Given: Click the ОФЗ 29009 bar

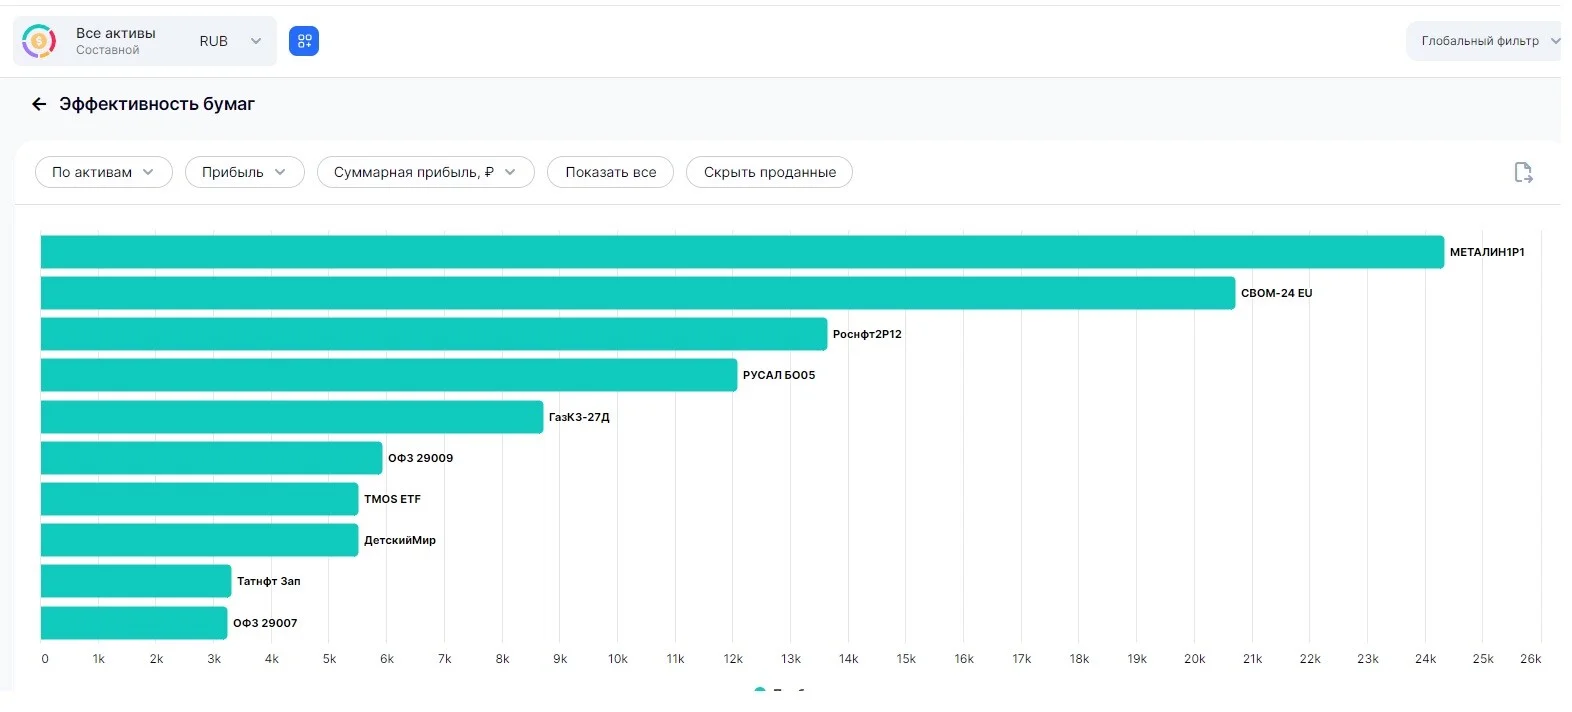Looking at the screenshot, I should (212, 458).
